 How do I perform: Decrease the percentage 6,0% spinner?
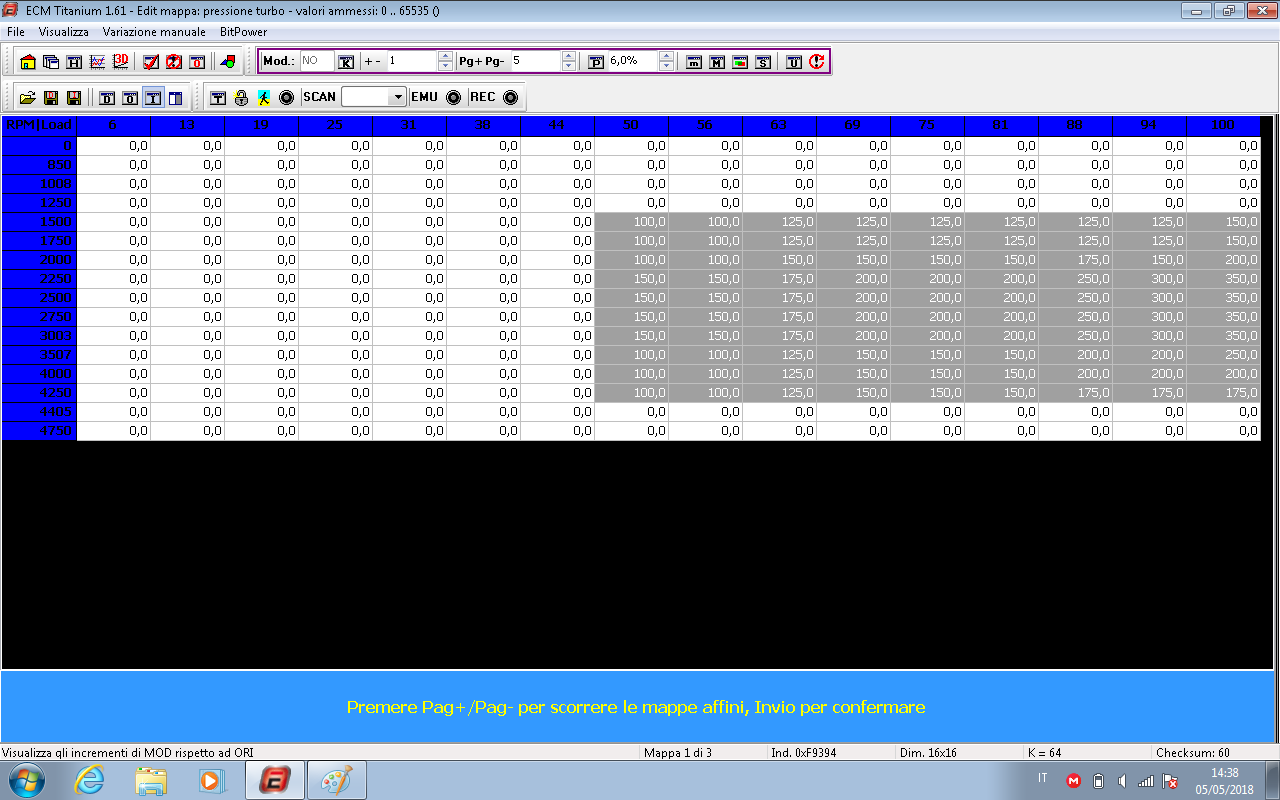(666, 67)
